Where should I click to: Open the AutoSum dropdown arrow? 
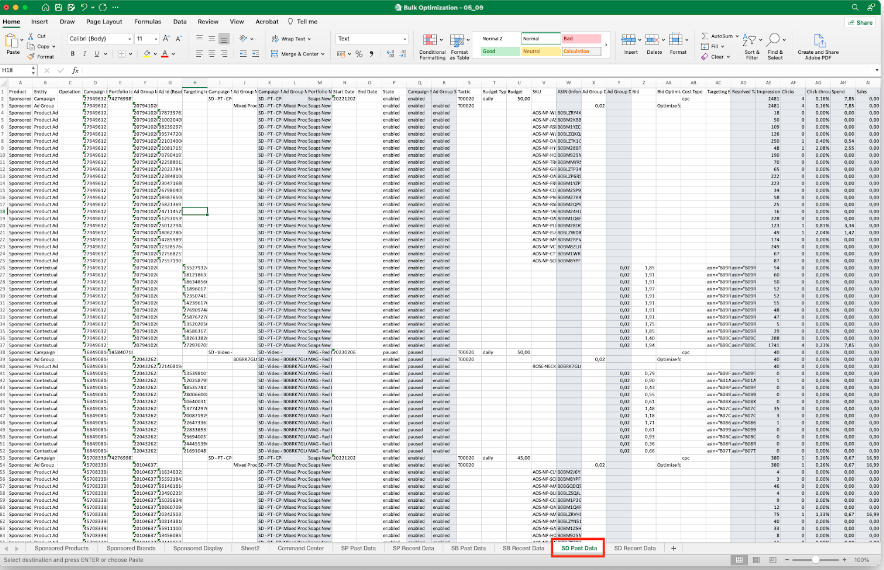(x=736, y=37)
